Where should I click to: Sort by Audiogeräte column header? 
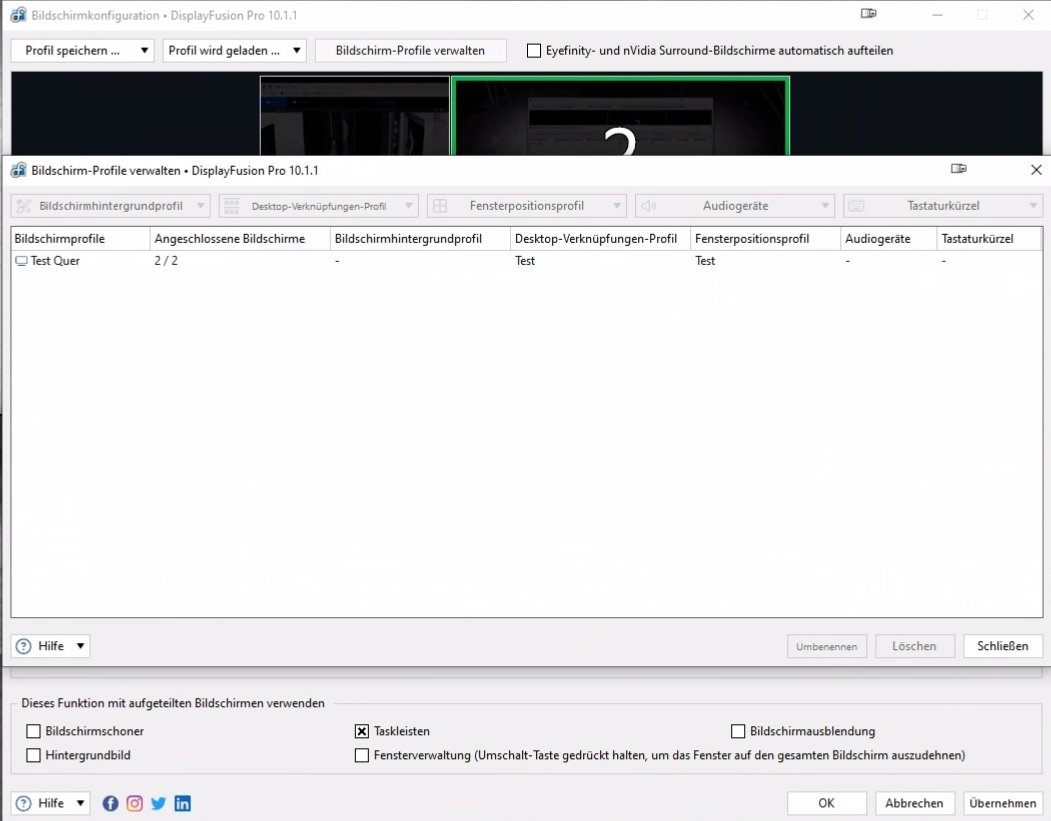pyautogui.click(x=889, y=239)
